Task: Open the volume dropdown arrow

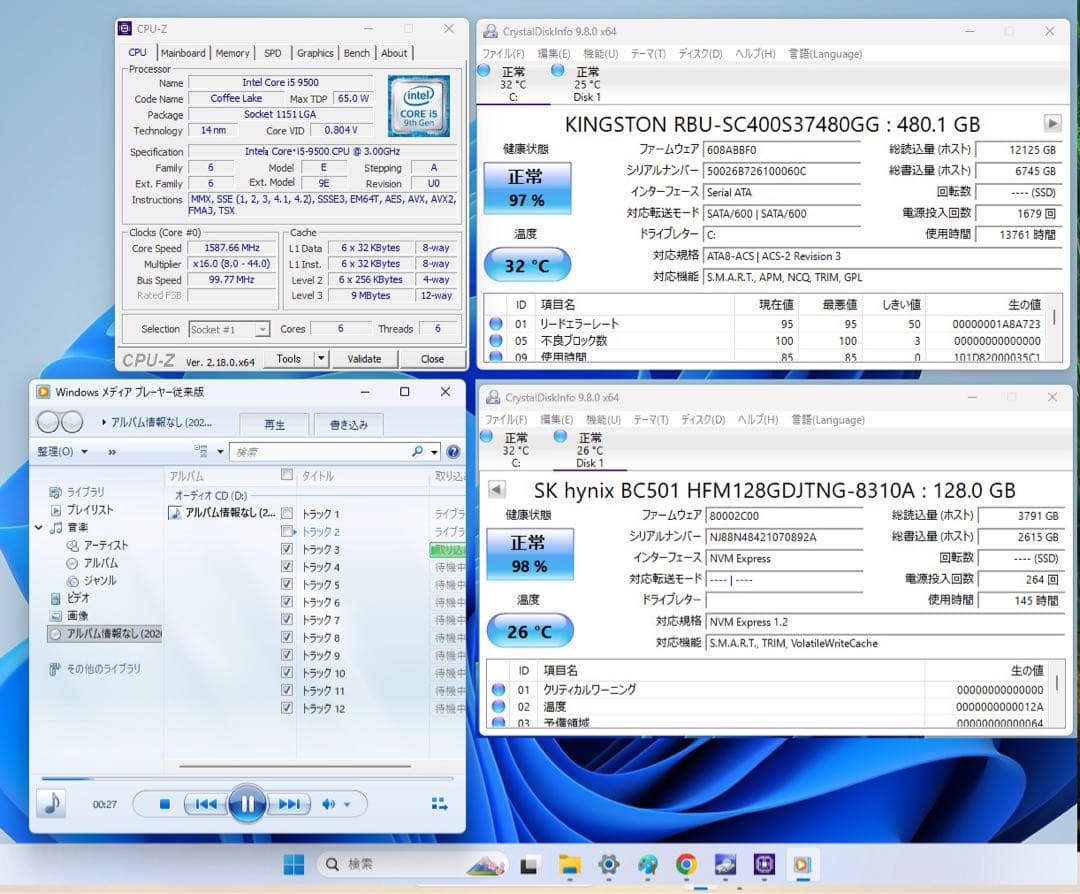Action: pyautogui.click(x=346, y=804)
